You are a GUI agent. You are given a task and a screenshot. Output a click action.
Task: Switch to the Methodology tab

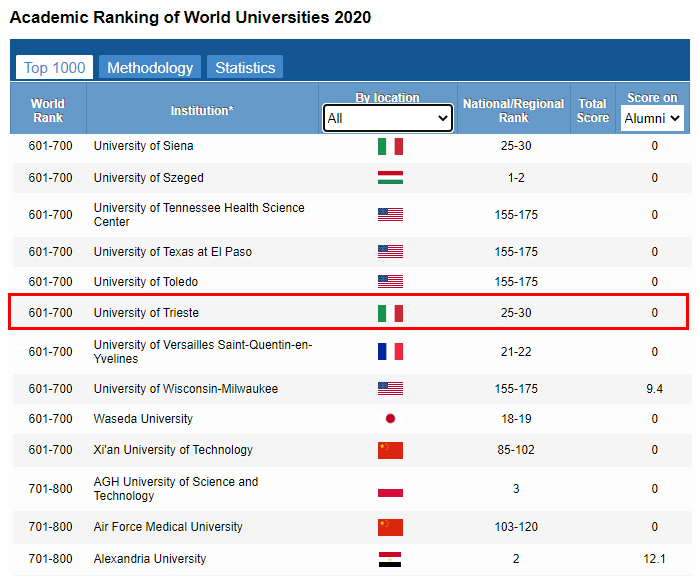150,68
